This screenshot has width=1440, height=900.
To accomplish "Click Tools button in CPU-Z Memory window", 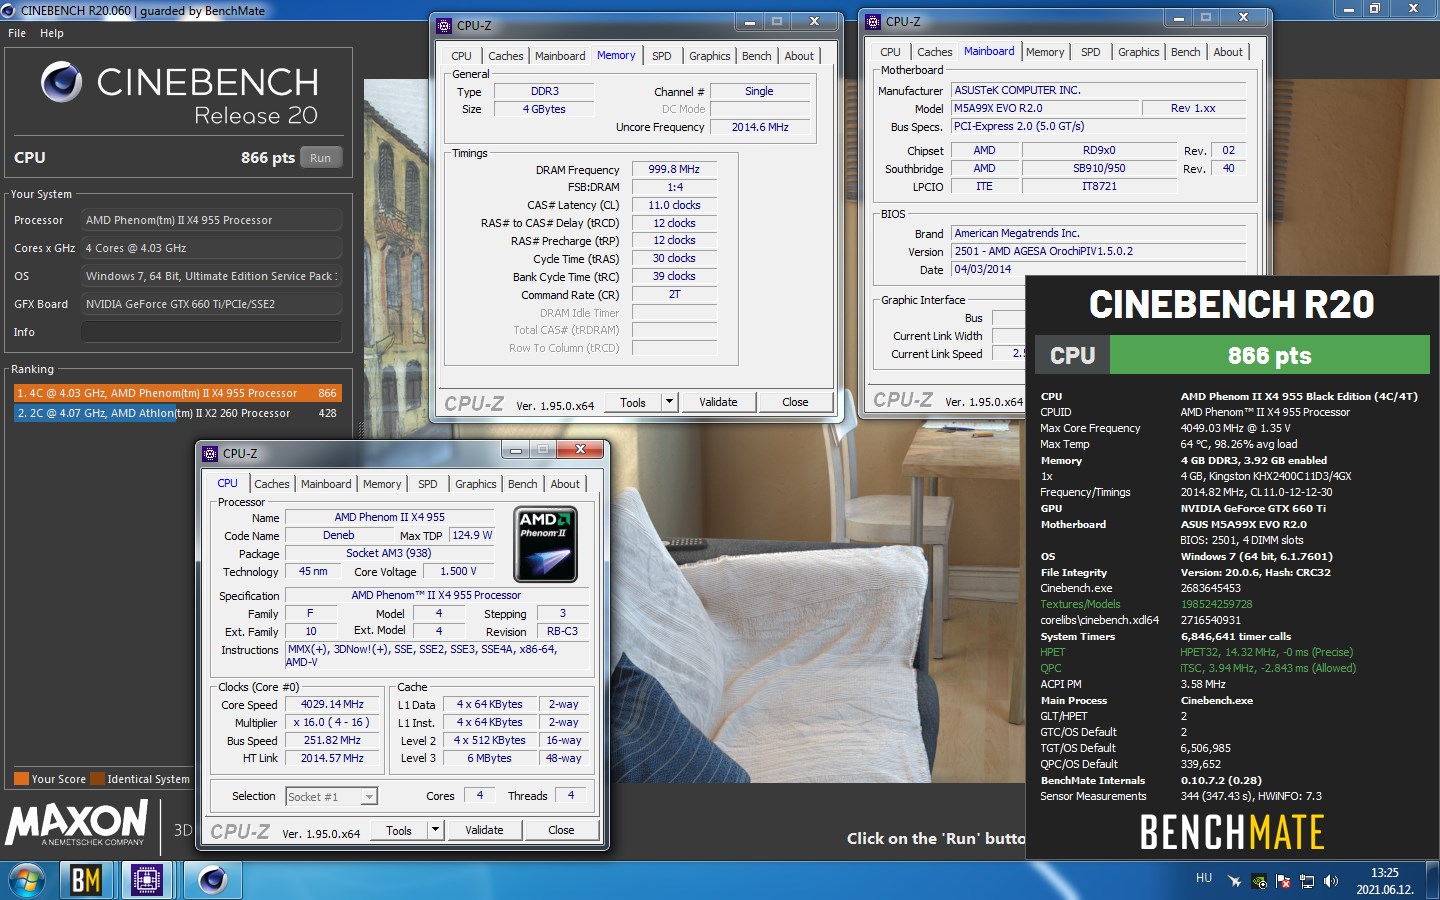I will [x=633, y=402].
